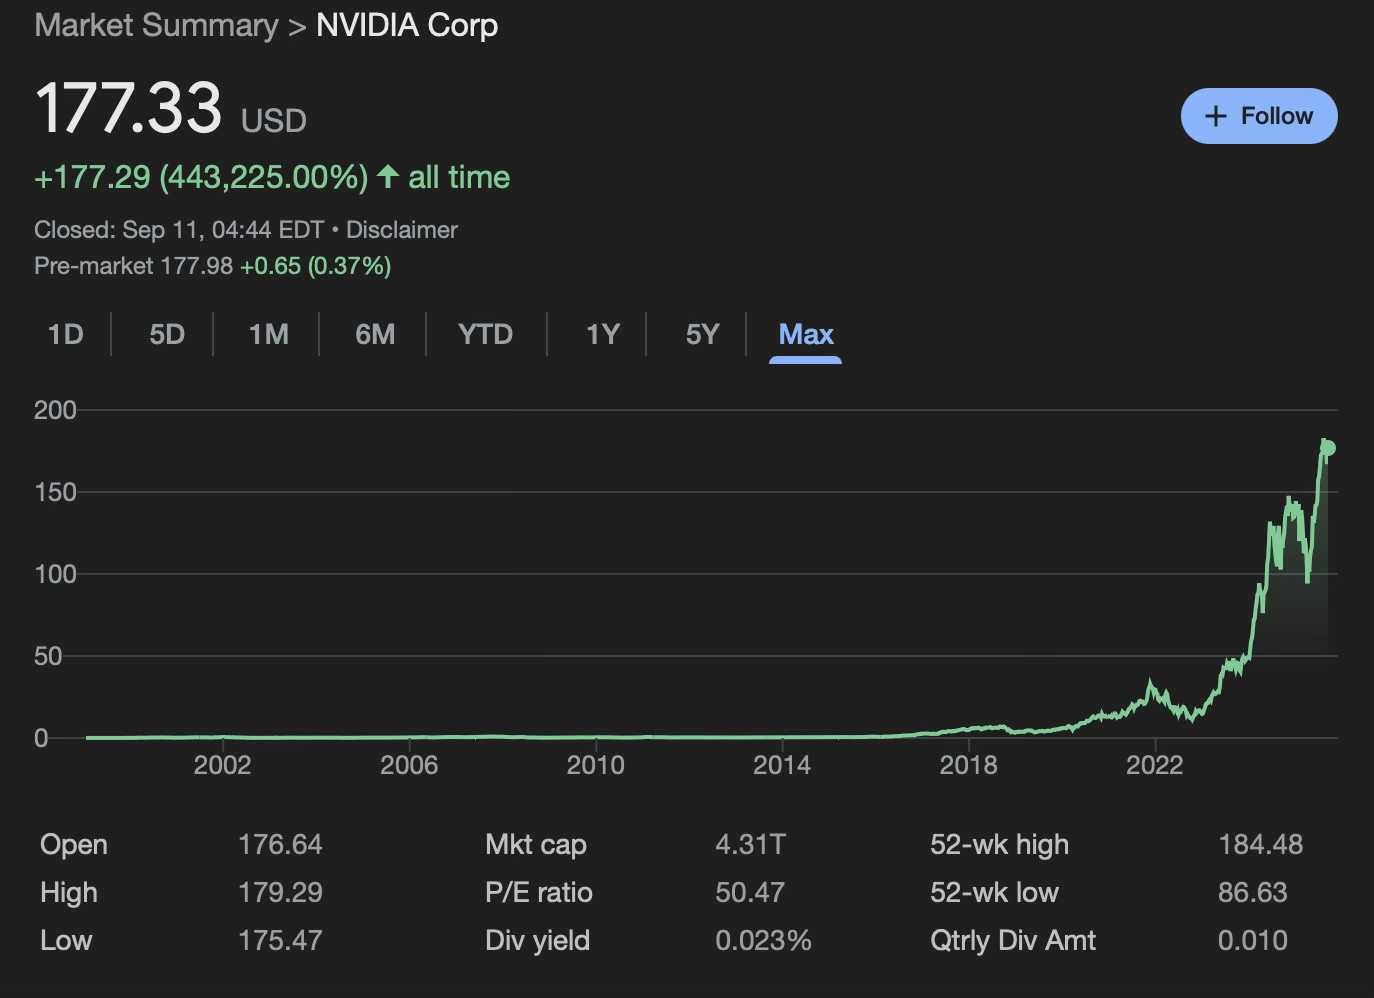The width and height of the screenshot is (1374, 998).
Task: Switch to the 6M time range
Action: click(375, 334)
